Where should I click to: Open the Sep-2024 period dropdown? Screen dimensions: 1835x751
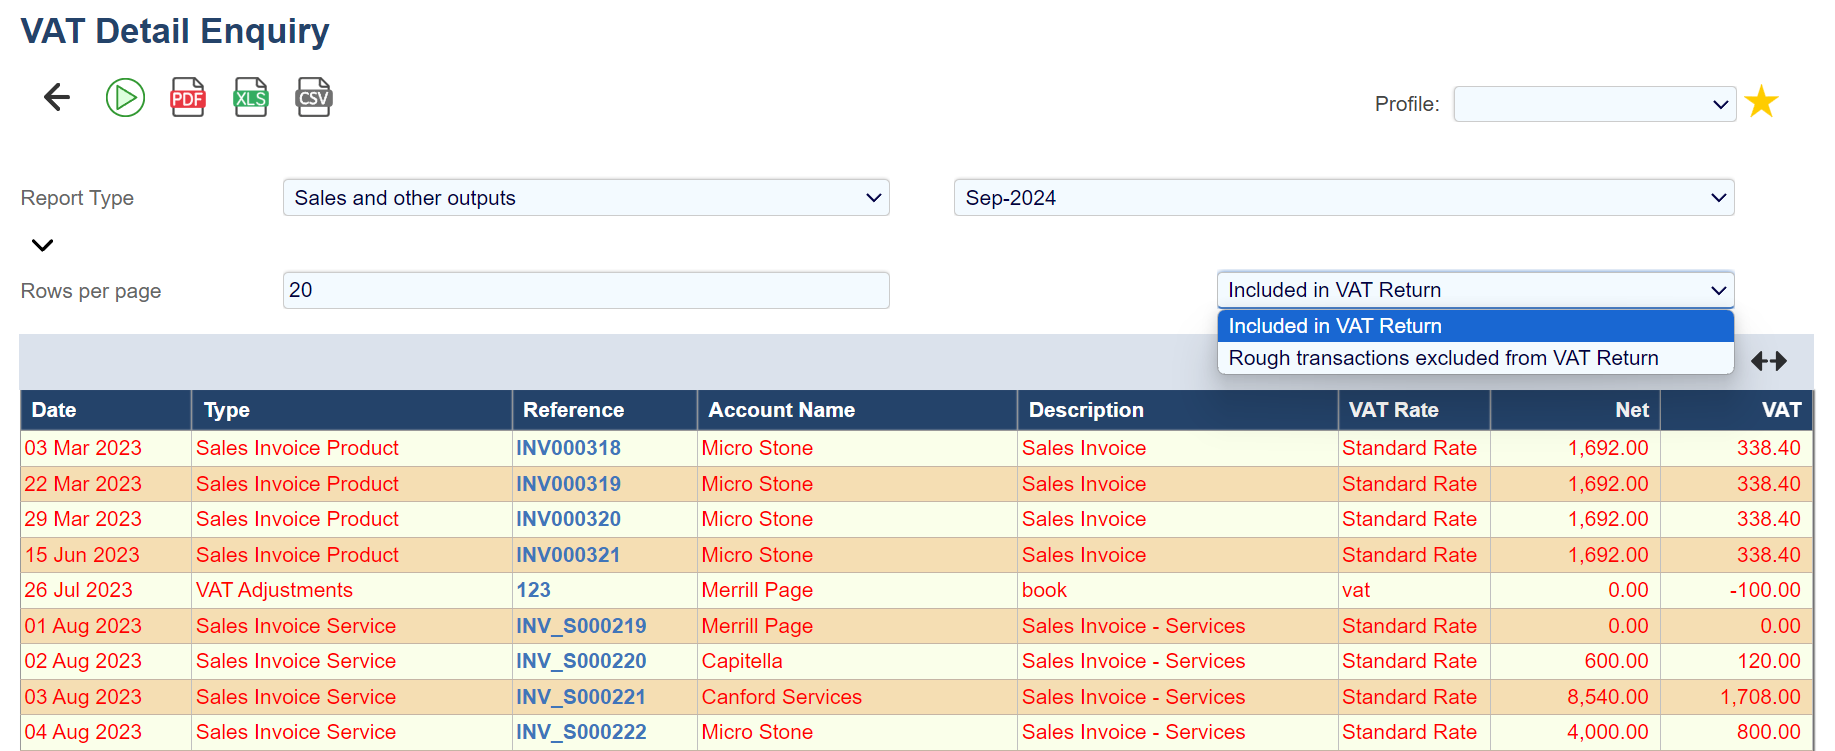click(x=1343, y=198)
